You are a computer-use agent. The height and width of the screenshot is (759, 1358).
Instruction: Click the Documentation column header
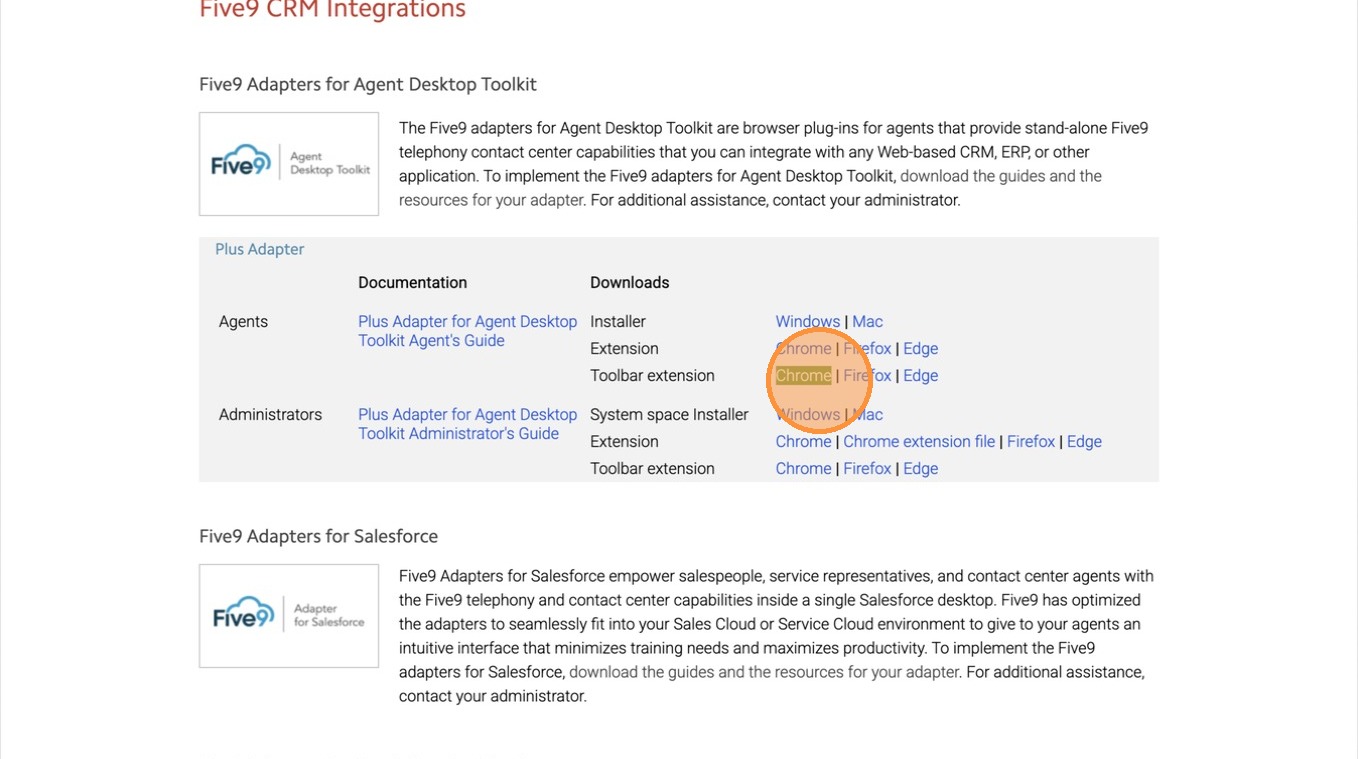point(412,282)
